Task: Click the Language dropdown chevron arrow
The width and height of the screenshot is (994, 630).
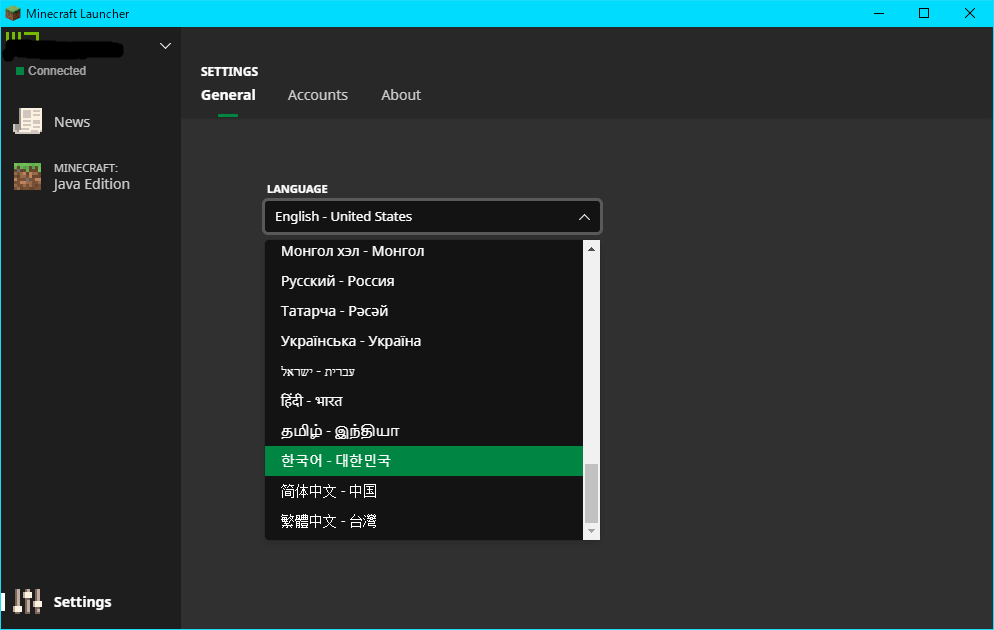Action: 585,217
